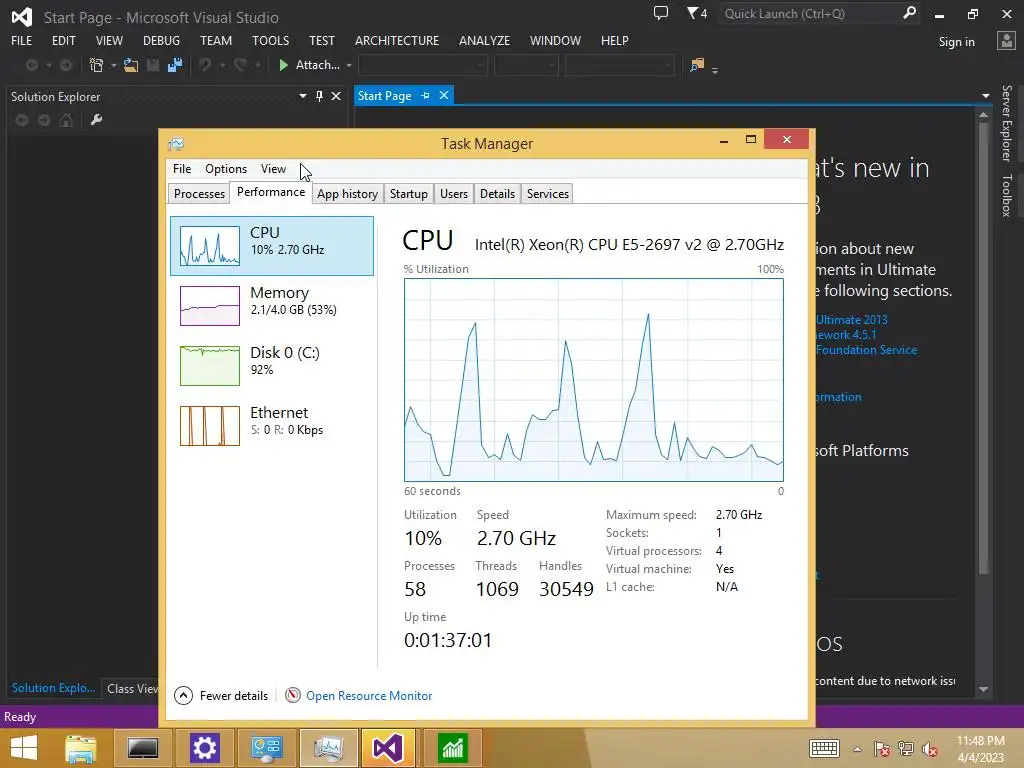Click the Find in Files toolbar icon

point(697,65)
